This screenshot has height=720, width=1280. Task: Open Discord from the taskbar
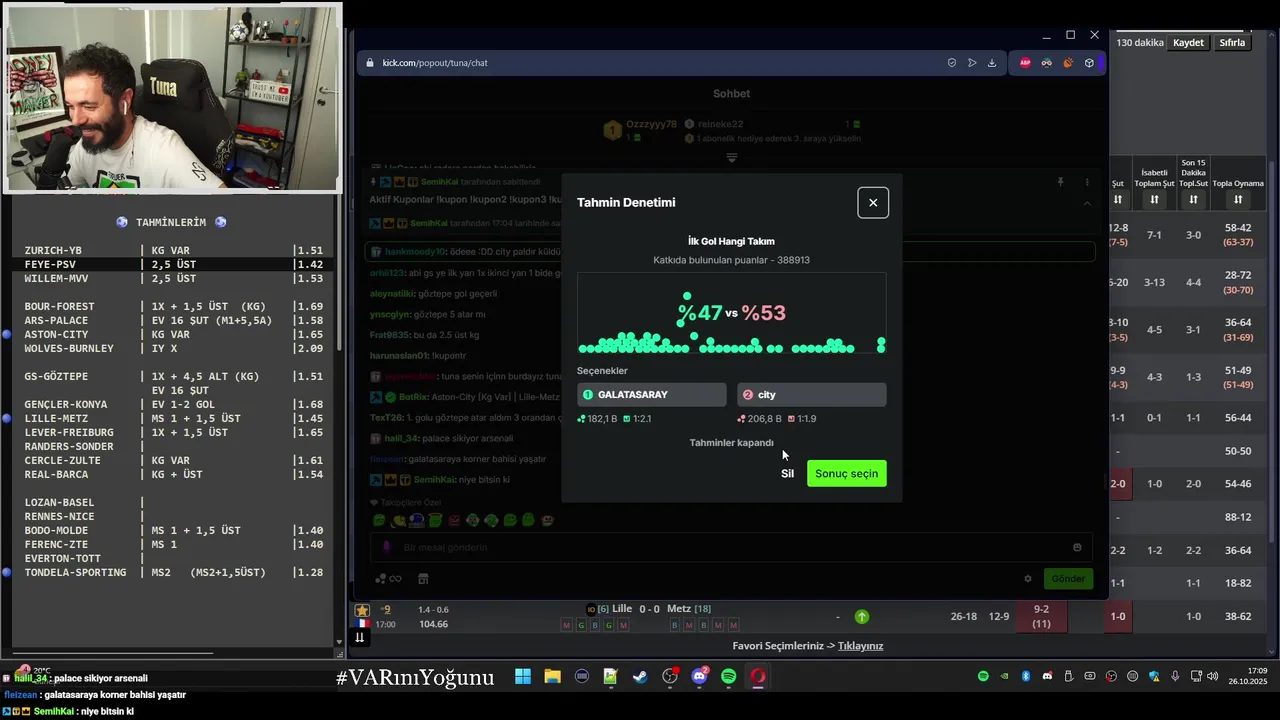click(699, 677)
